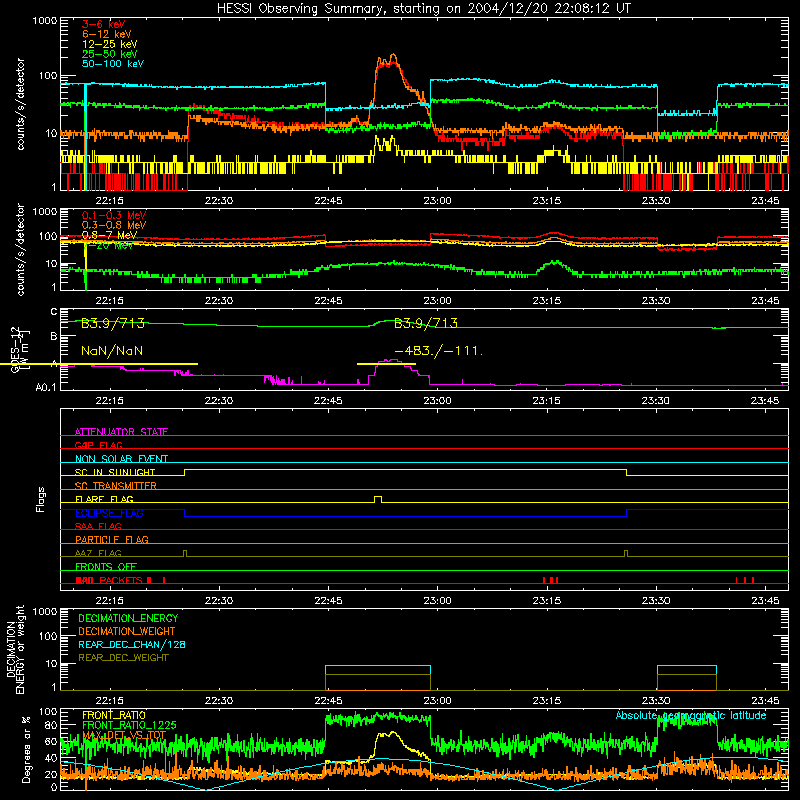Click the ATTENUATOR_STATE flag label

point(121,432)
